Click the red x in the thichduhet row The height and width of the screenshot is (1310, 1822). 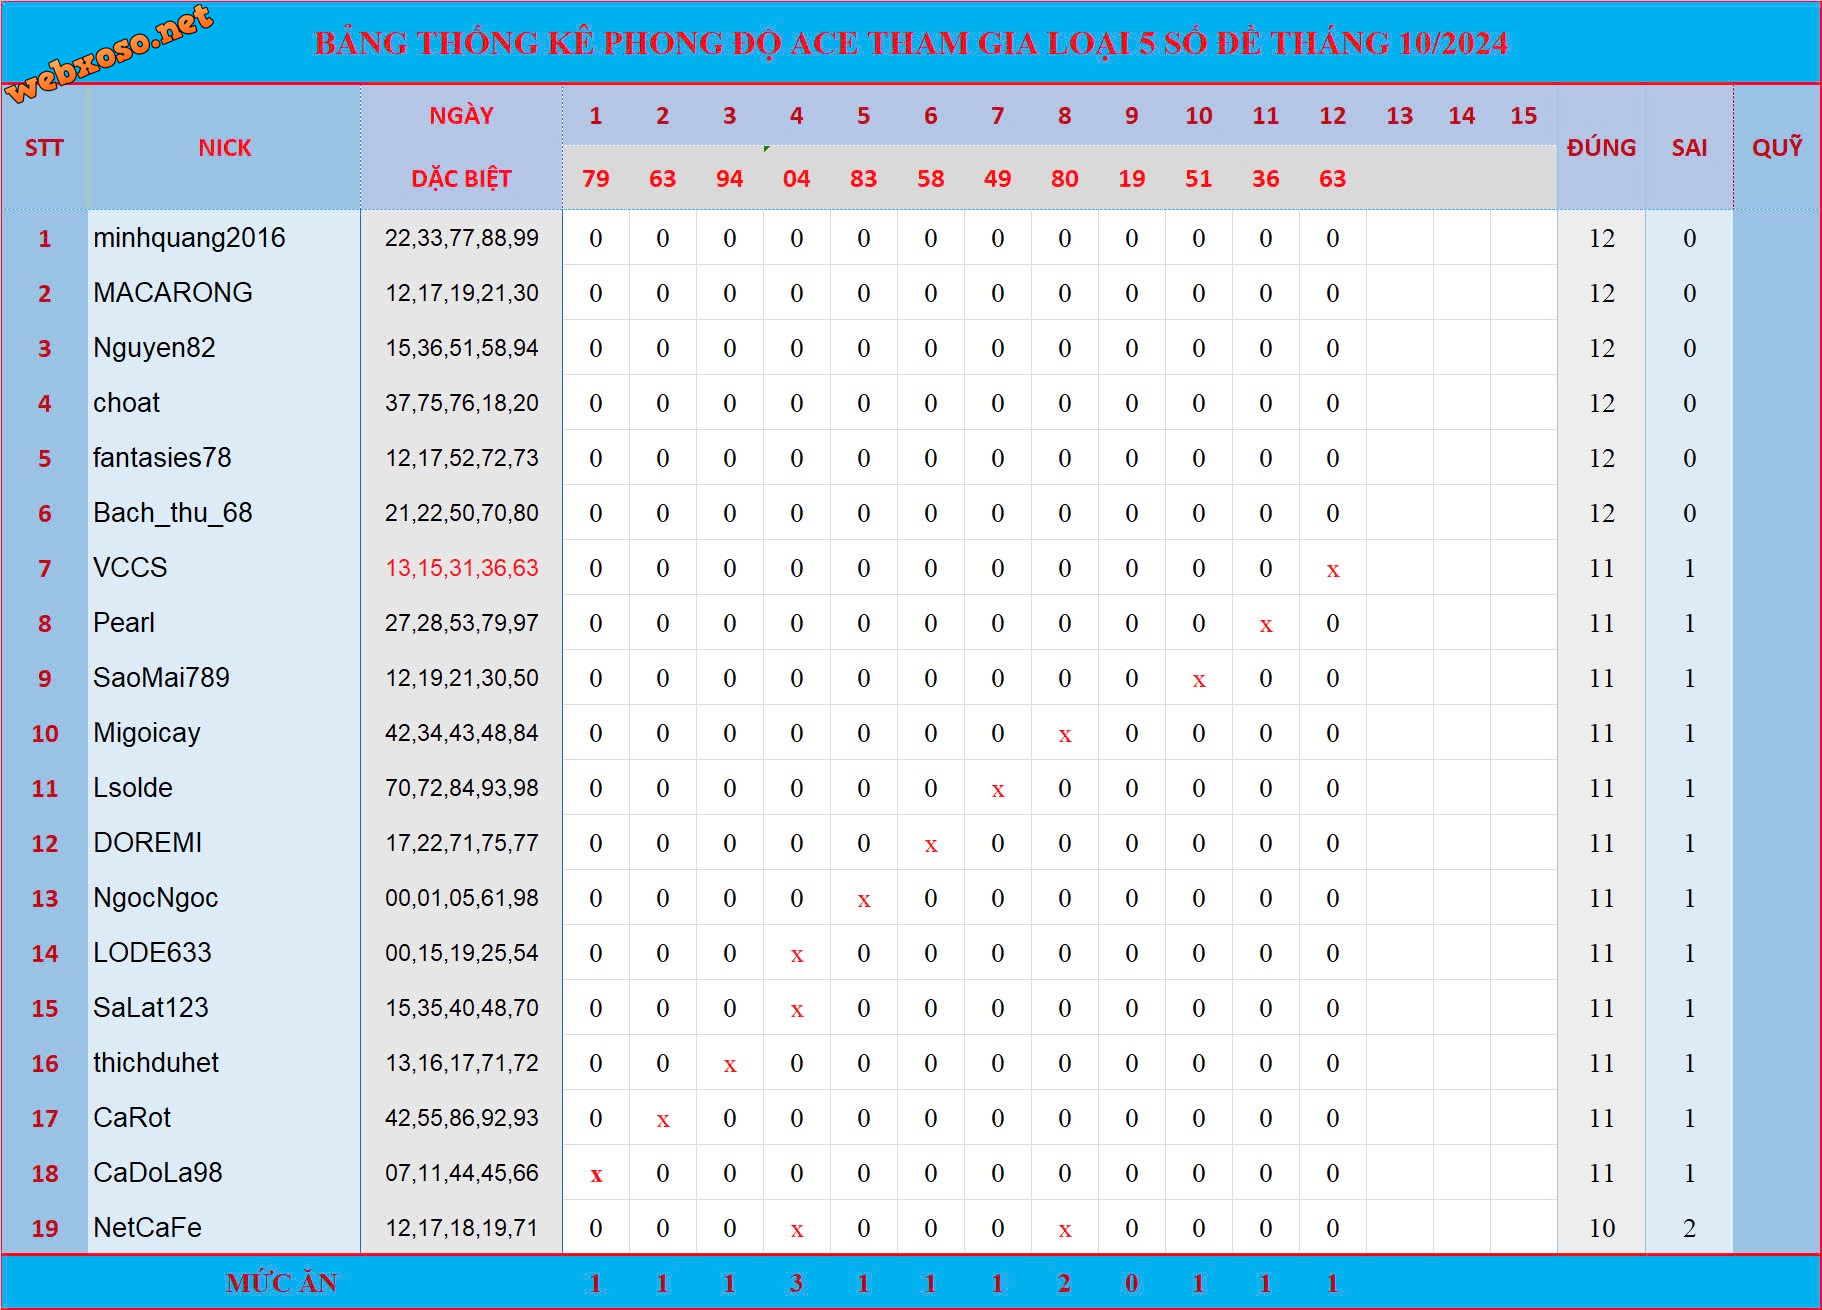pos(729,1065)
